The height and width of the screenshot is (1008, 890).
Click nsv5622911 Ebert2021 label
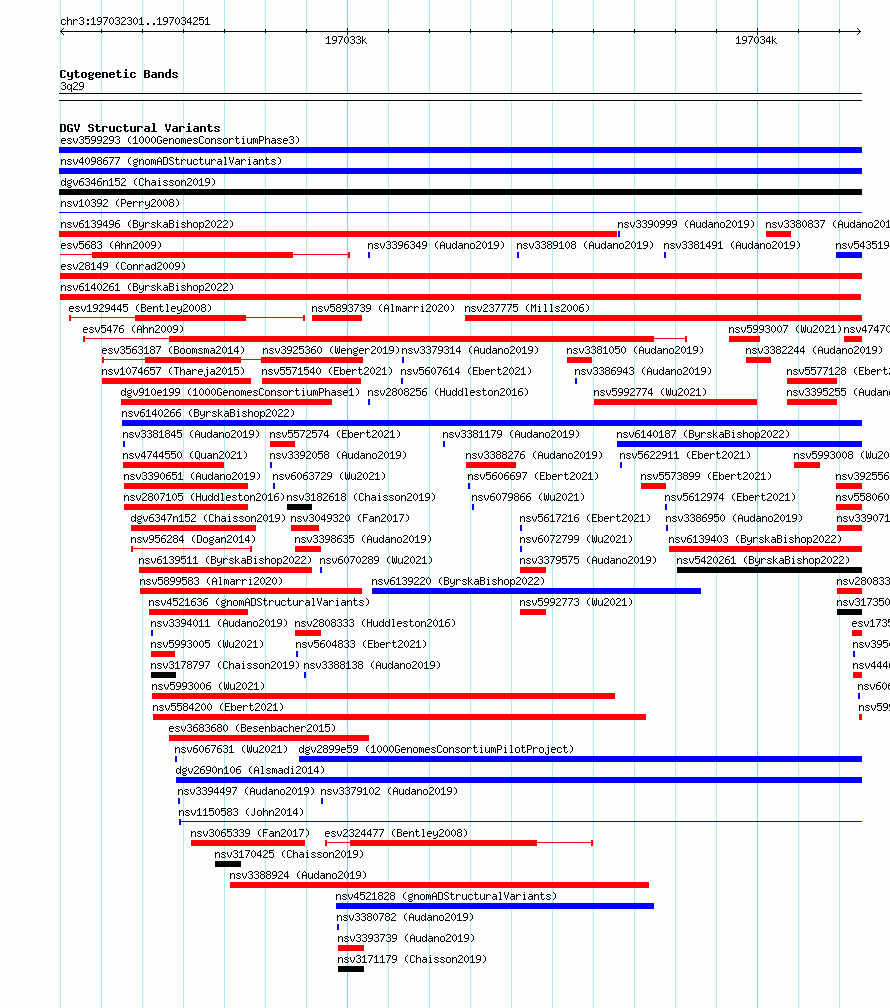pyautogui.click(x=686, y=455)
